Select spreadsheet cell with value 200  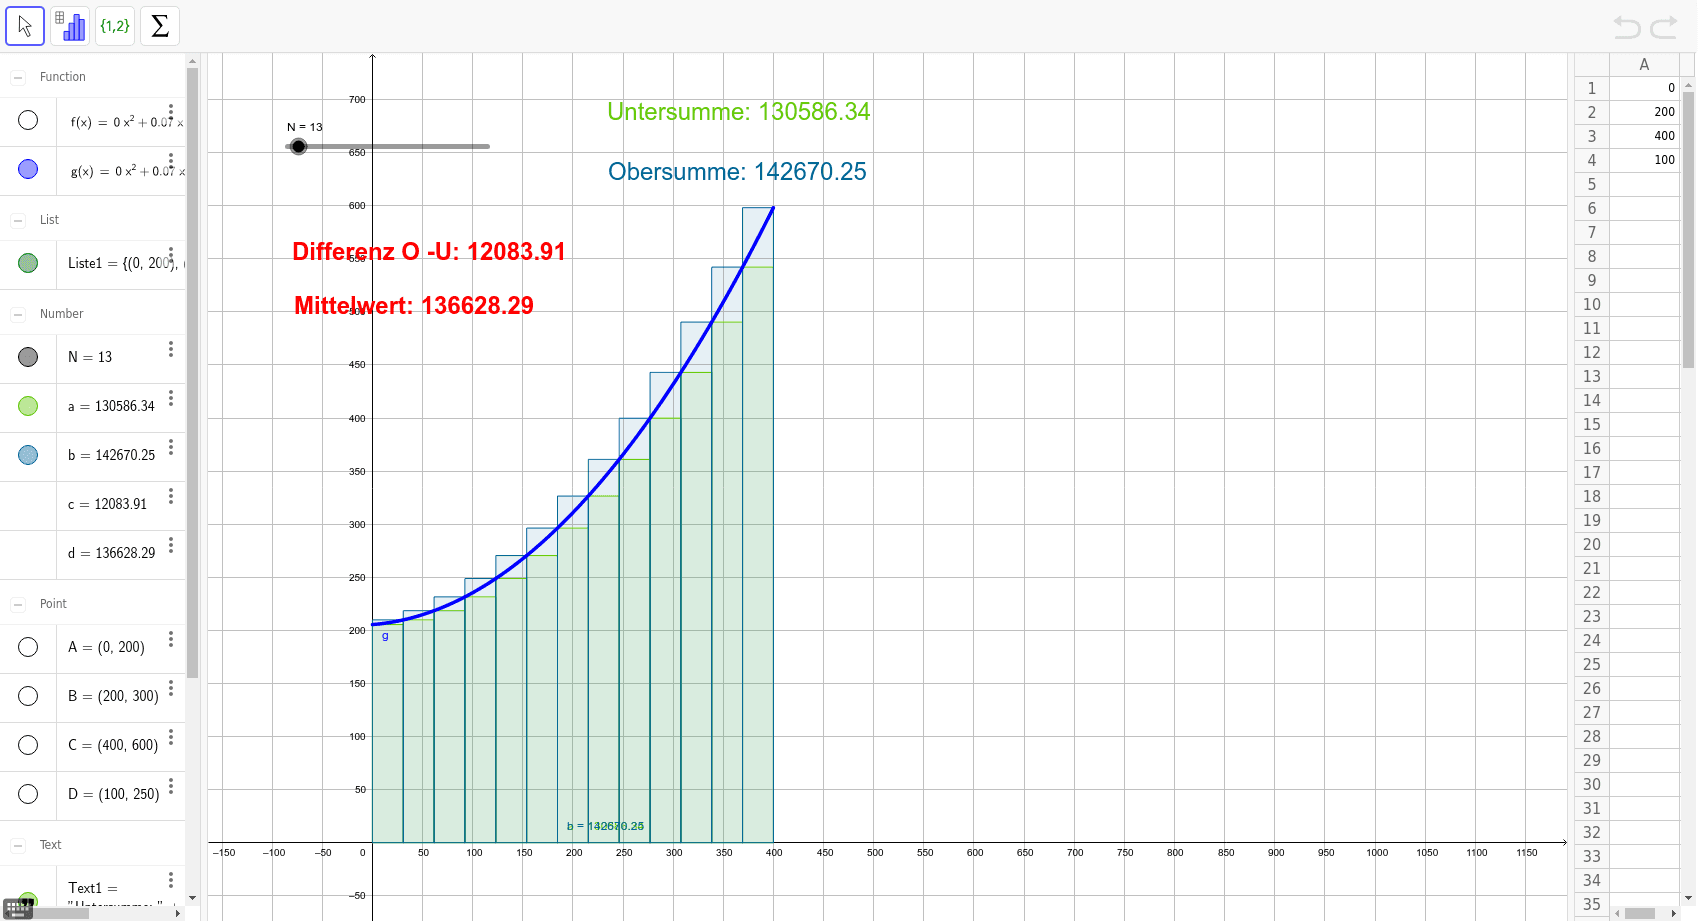tap(1644, 112)
